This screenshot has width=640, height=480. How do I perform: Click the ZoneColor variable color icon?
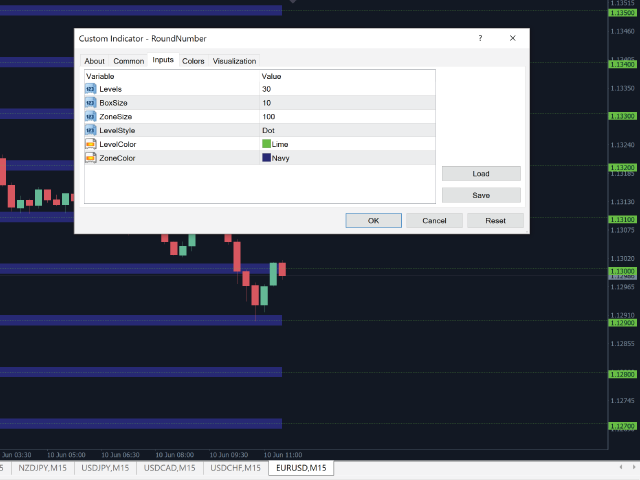click(x=90, y=158)
